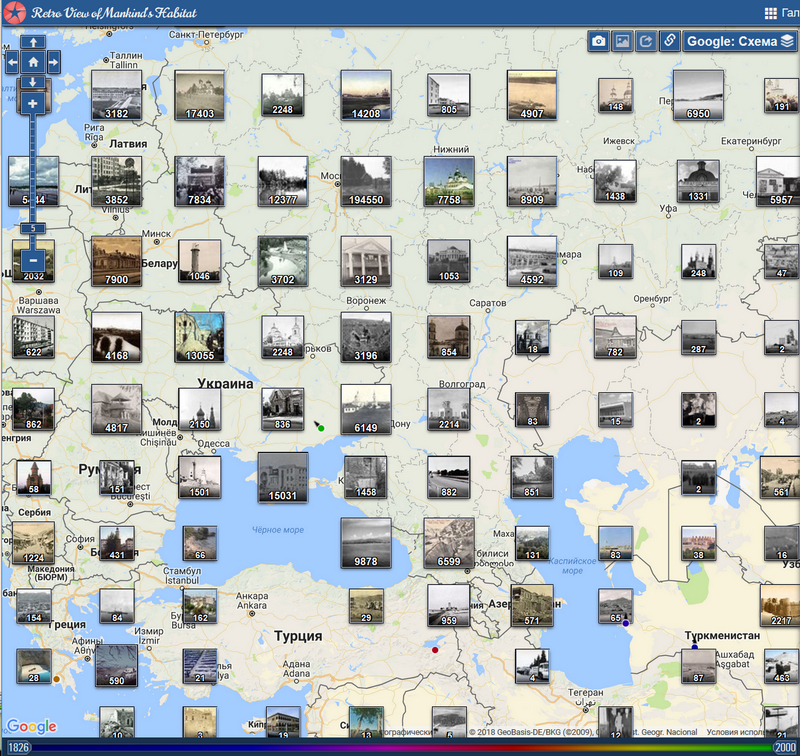Click the zoom level 5 slider handle
The image size is (800, 756).
pyautogui.click(x=33, y=228)
